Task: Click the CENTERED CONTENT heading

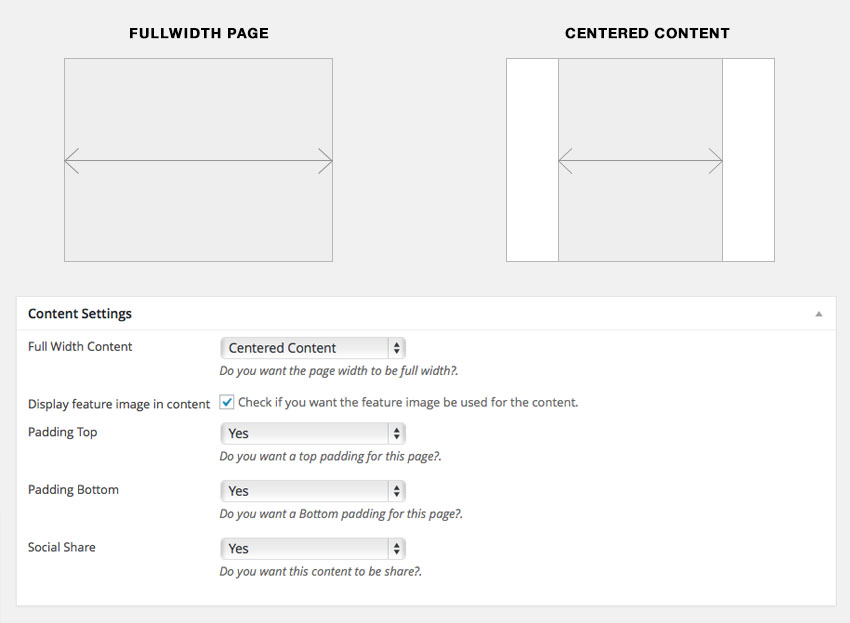Action: [647, 33]
